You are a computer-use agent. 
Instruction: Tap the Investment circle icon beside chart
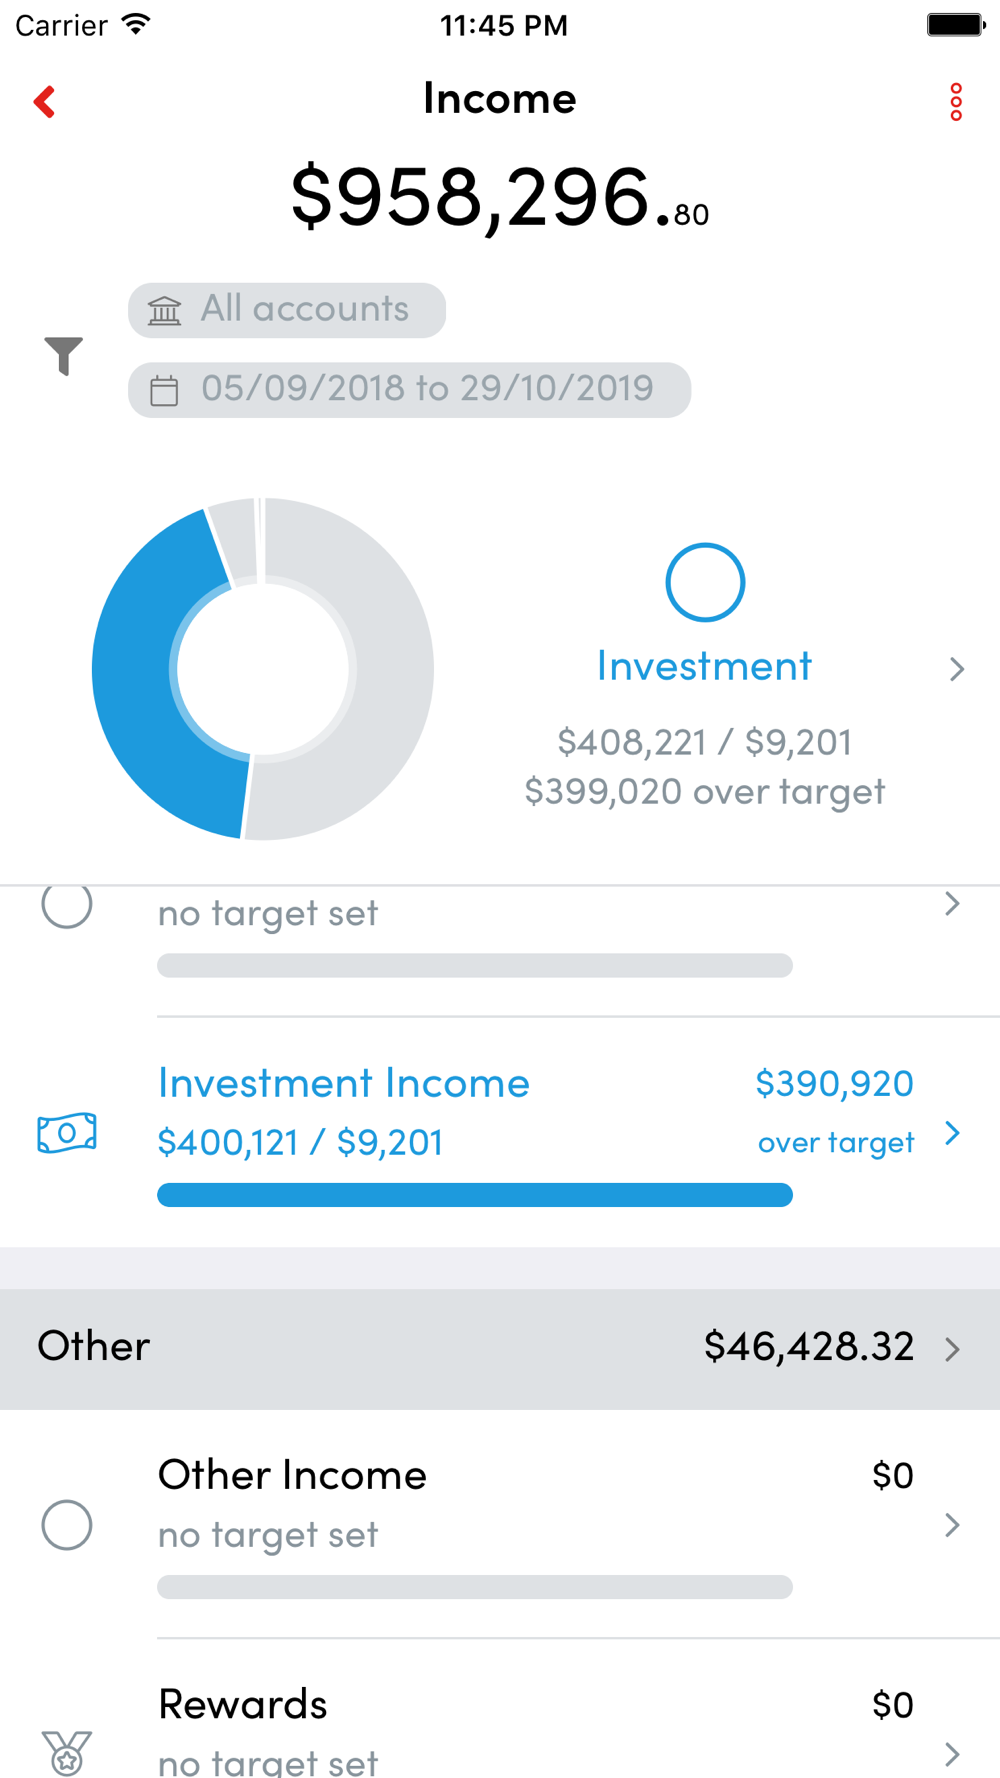pyautogui.click(x=705, y=582)
